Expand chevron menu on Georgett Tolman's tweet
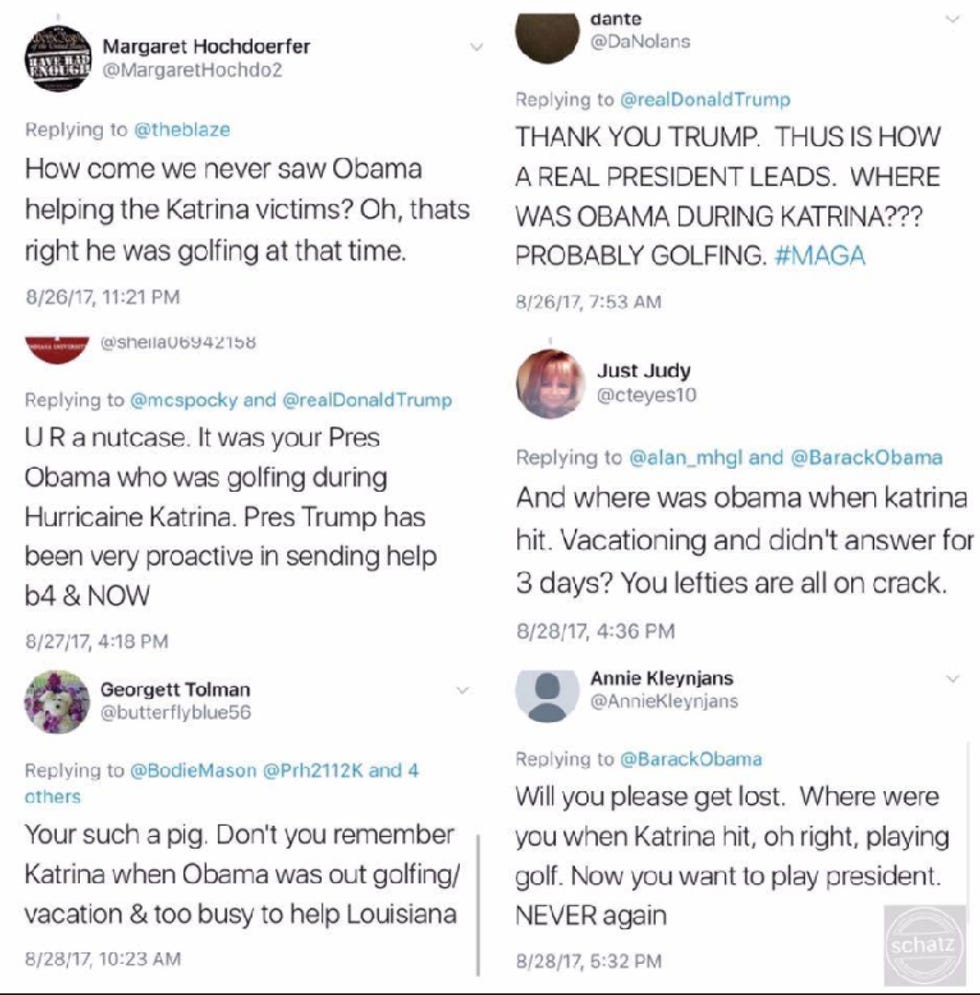 click(x=463, y=690)
